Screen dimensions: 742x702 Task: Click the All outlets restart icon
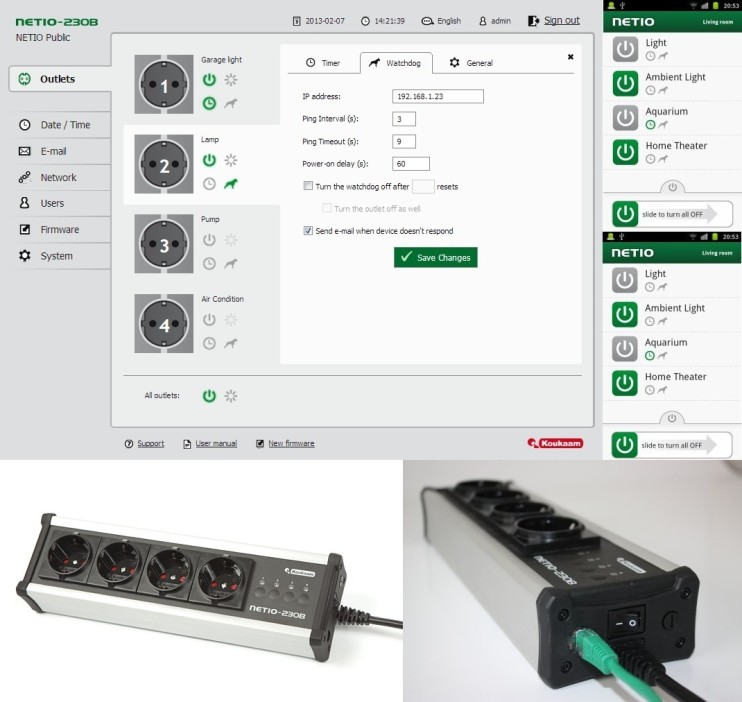click(x=231, y=396)
